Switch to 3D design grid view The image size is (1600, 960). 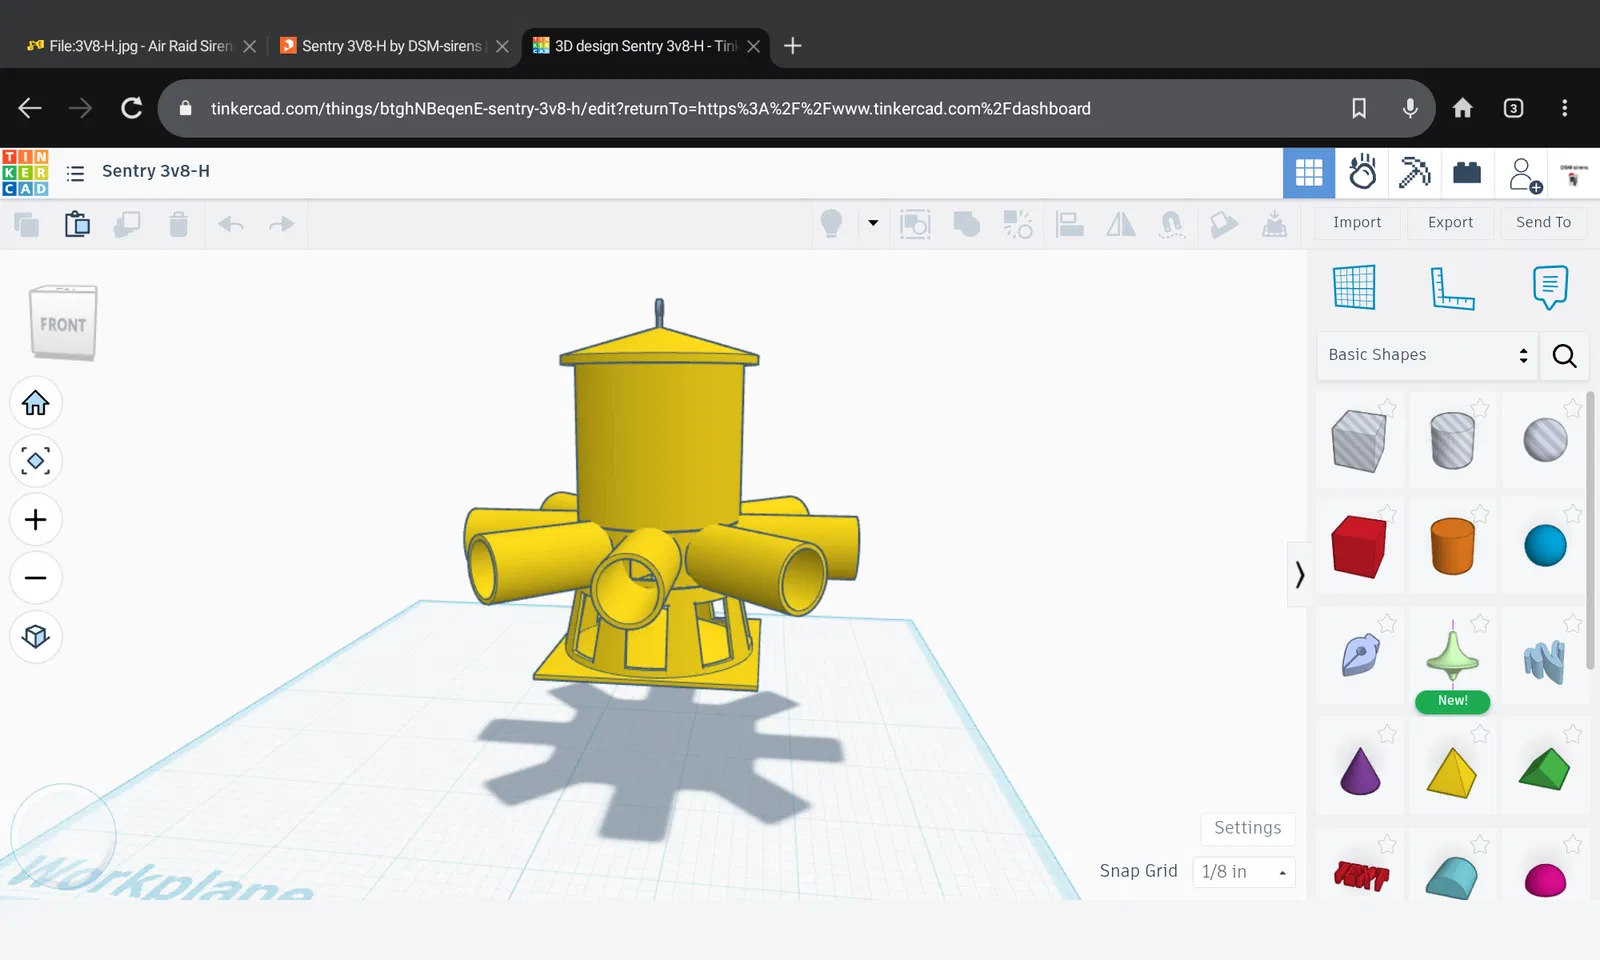click(x=1309, y=173)
